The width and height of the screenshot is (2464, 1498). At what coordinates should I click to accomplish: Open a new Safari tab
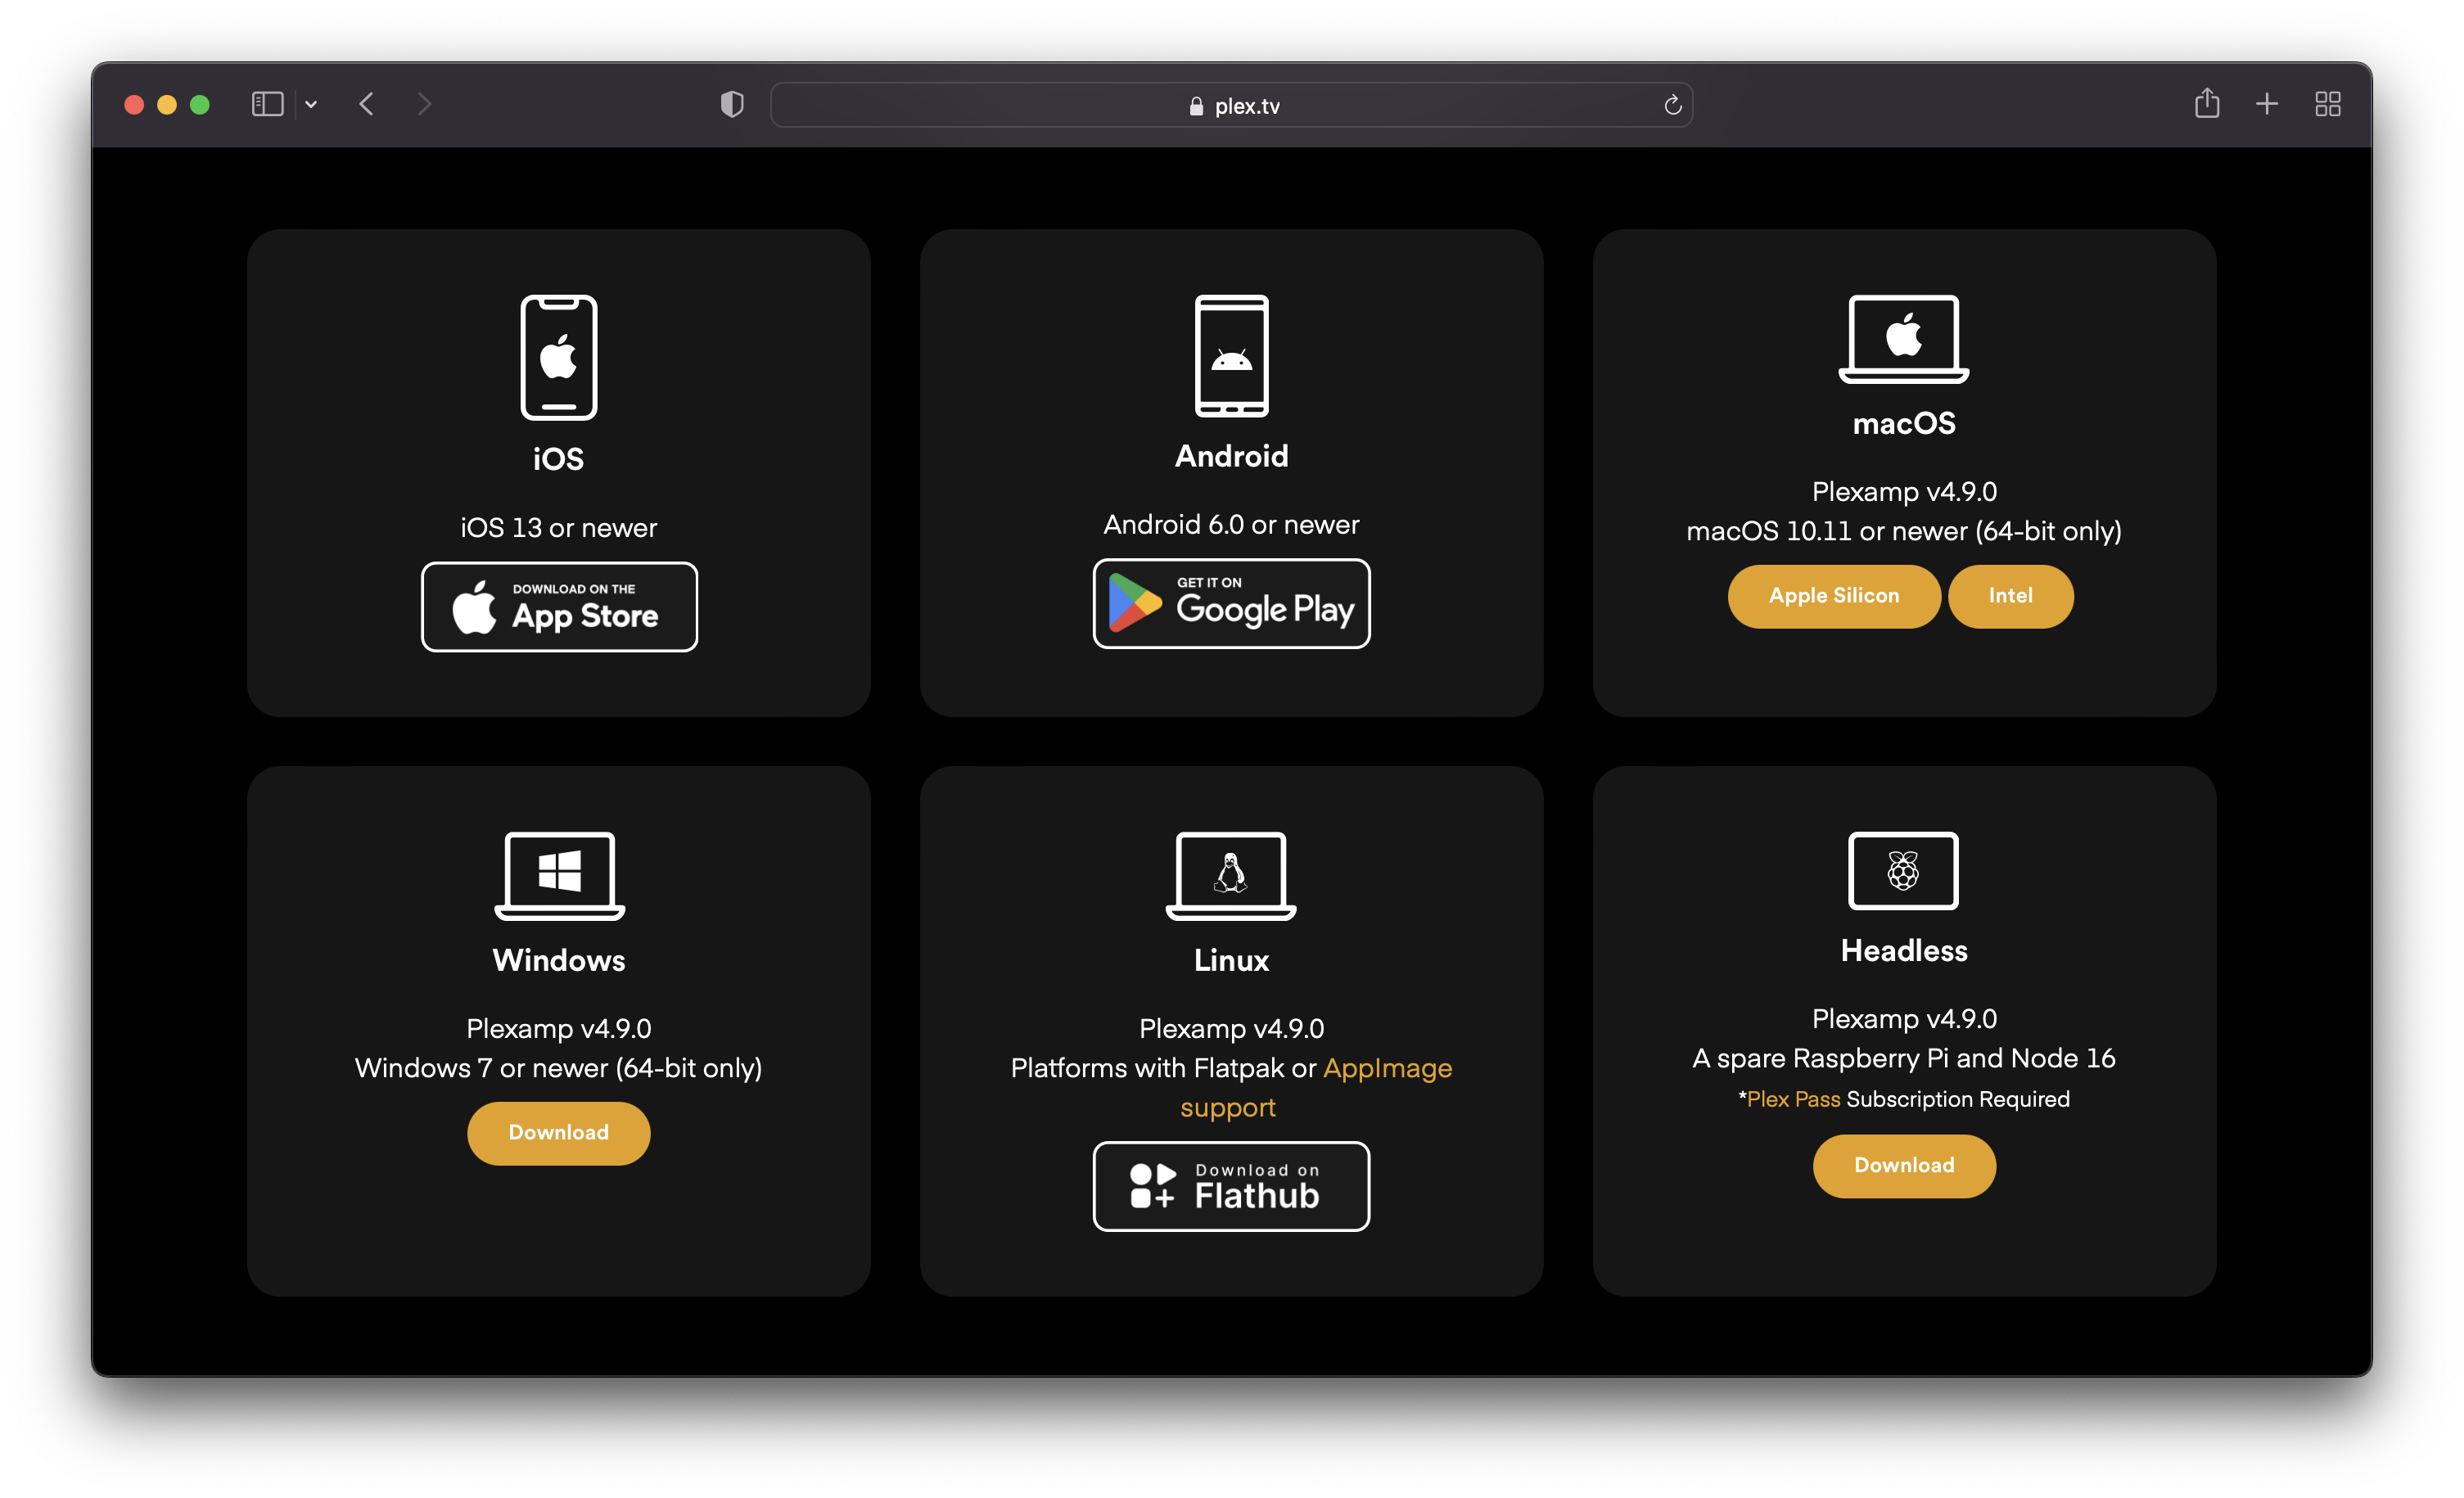coord(2266,104)
